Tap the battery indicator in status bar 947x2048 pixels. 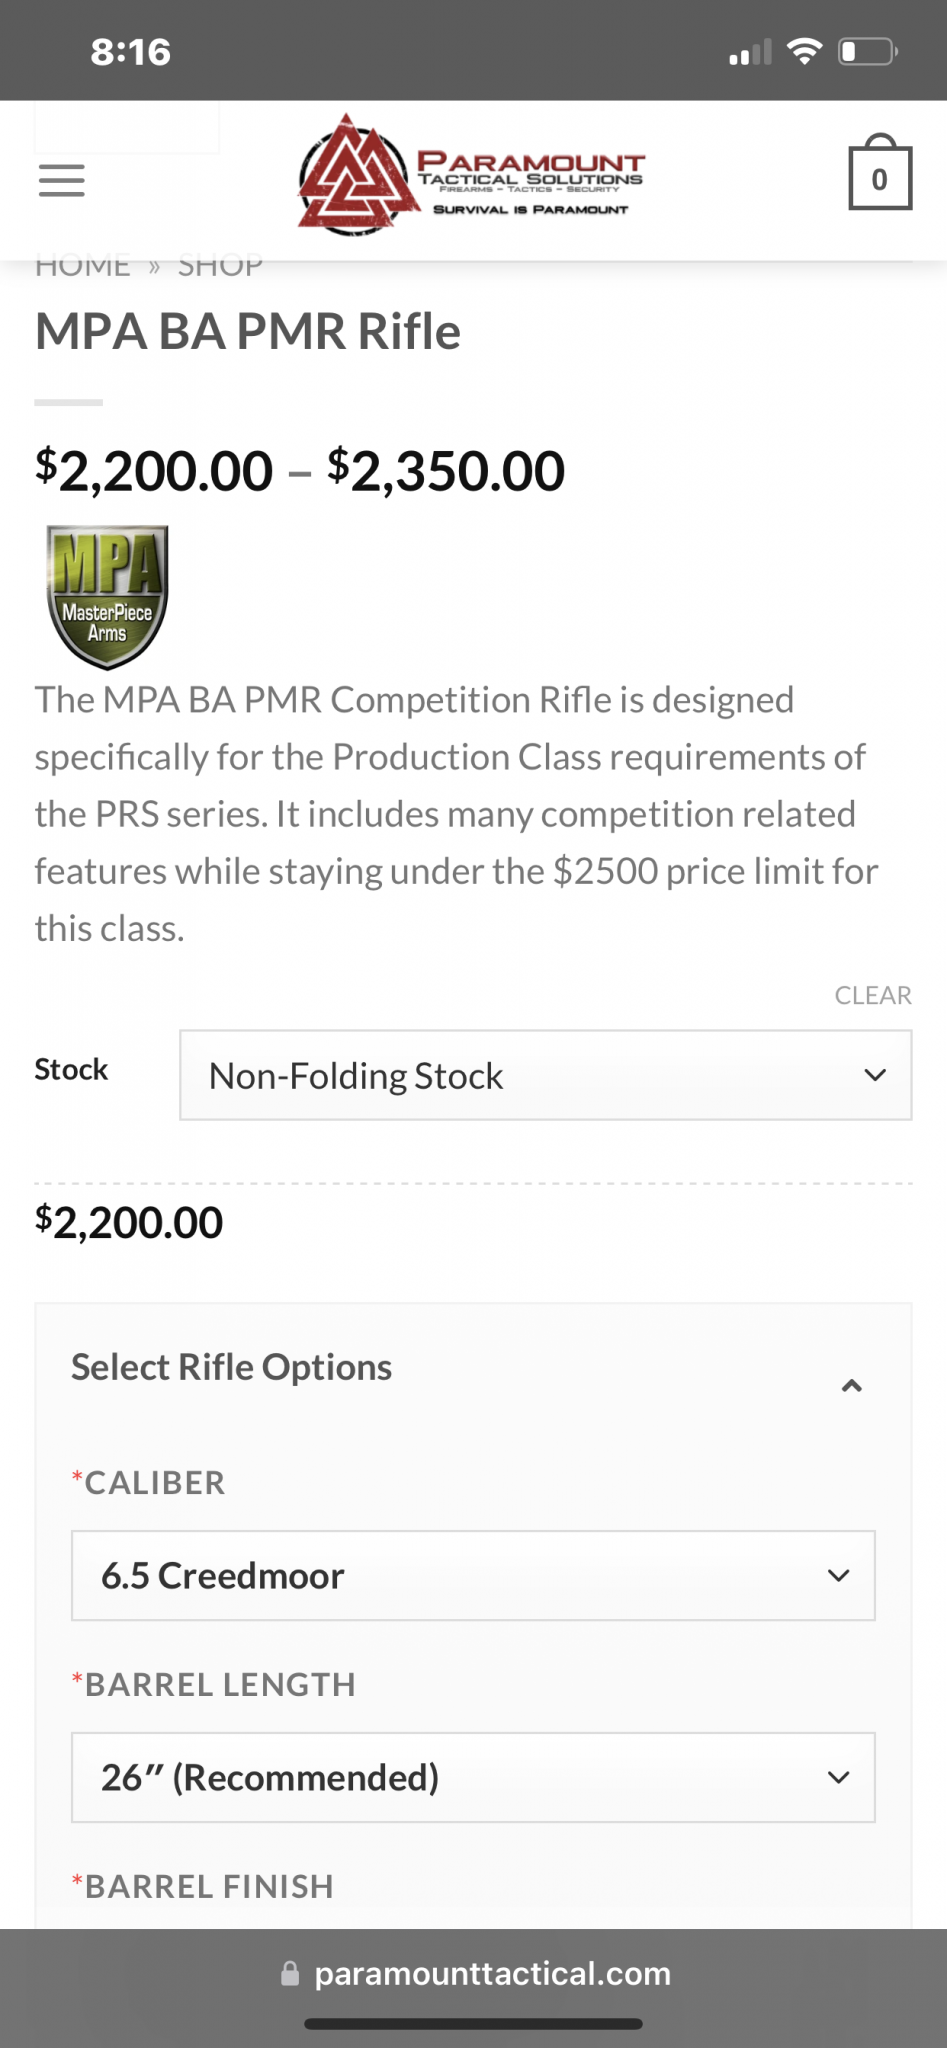[868, 51]
